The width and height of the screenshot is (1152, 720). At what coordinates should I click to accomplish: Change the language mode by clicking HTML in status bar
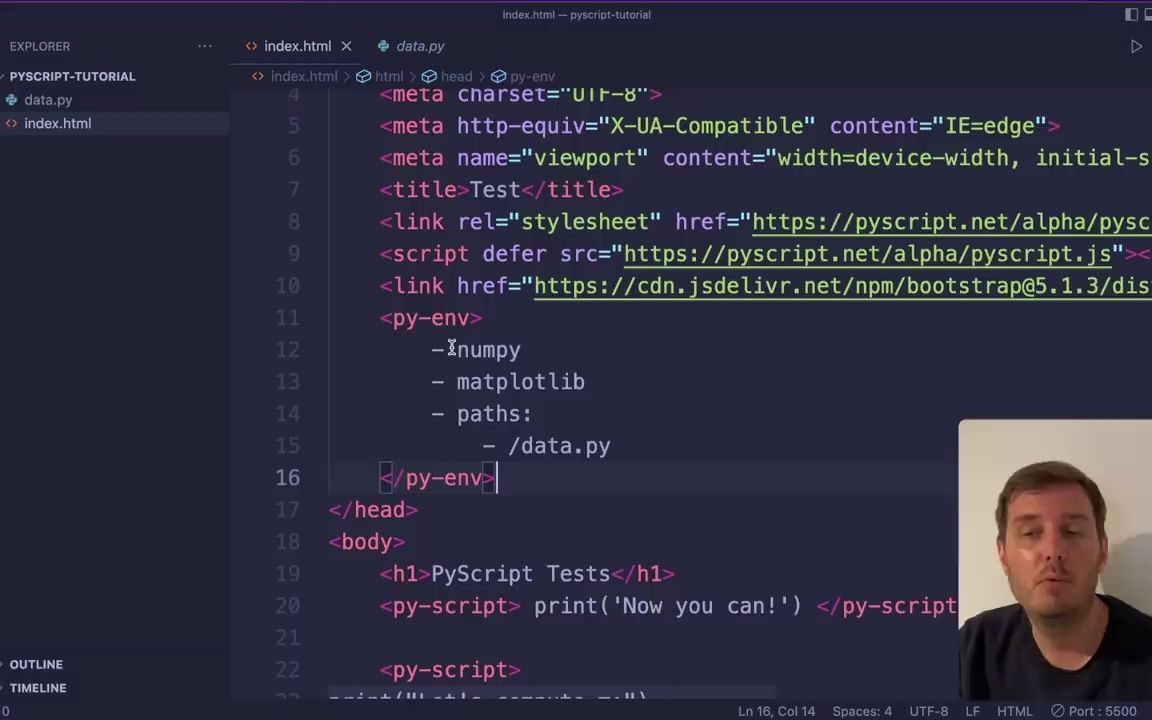[1014, 711]
